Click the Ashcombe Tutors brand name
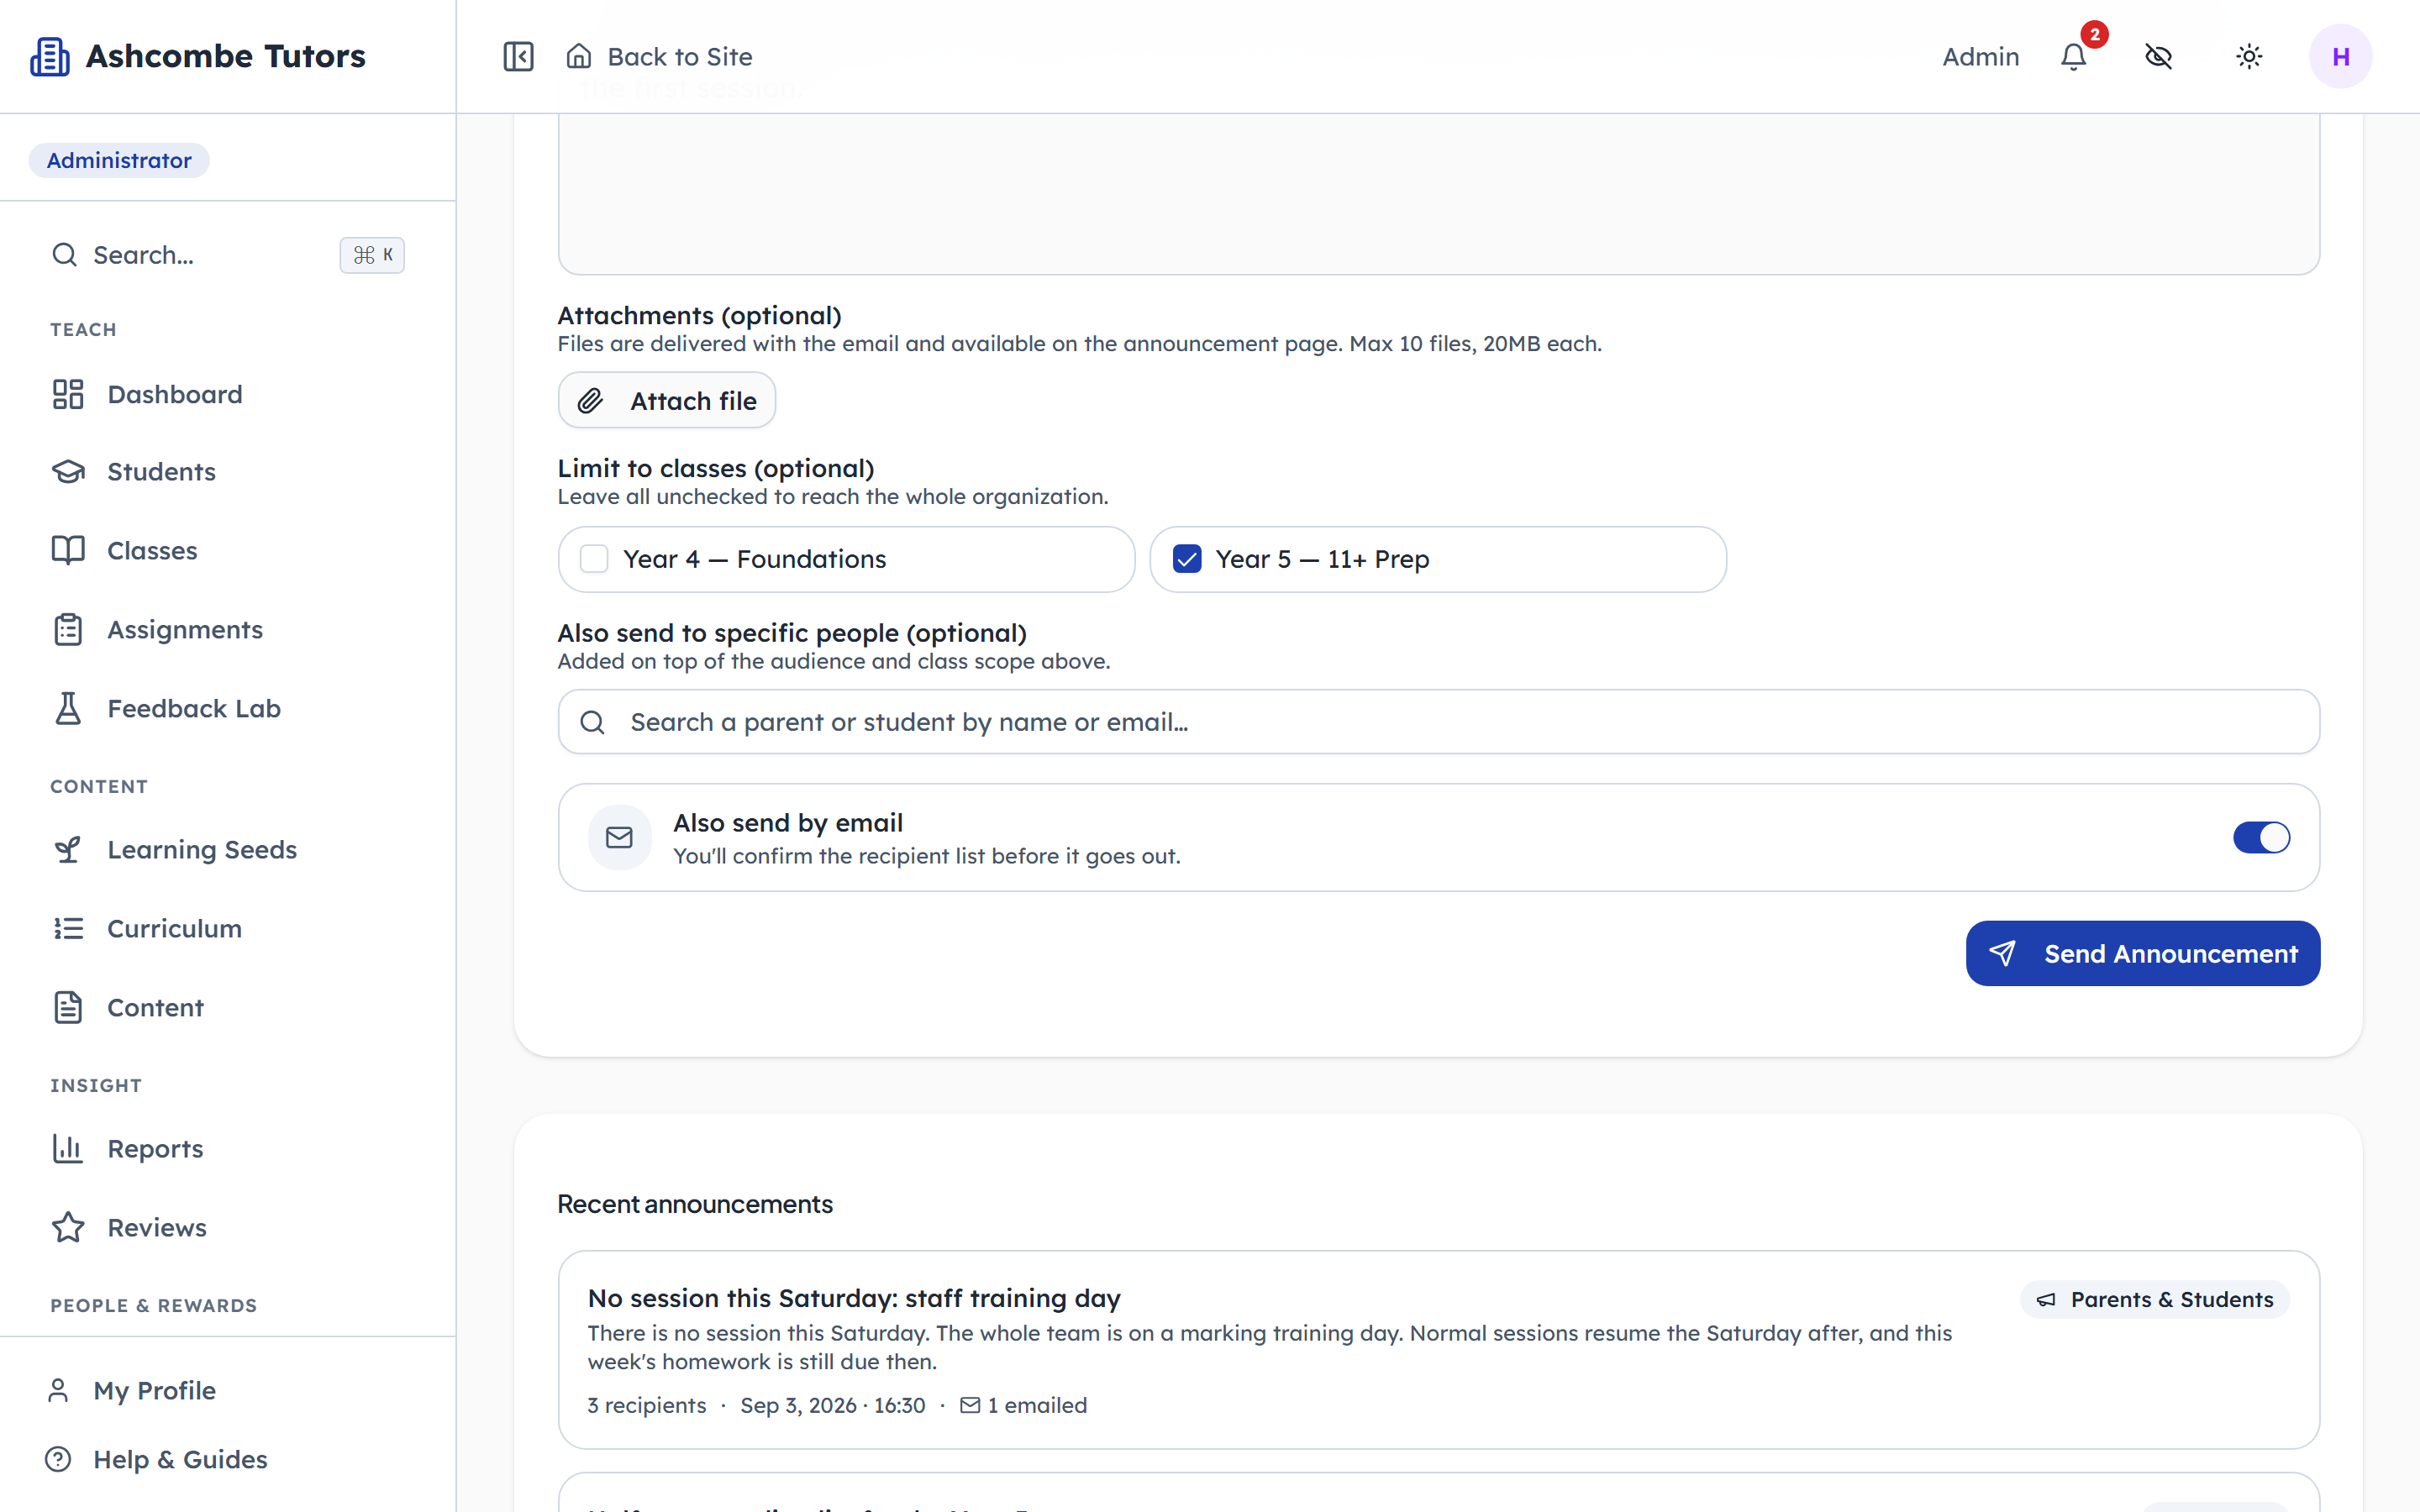The width and height of the screenshot is (2420, 1512). [x=226, y=56]
